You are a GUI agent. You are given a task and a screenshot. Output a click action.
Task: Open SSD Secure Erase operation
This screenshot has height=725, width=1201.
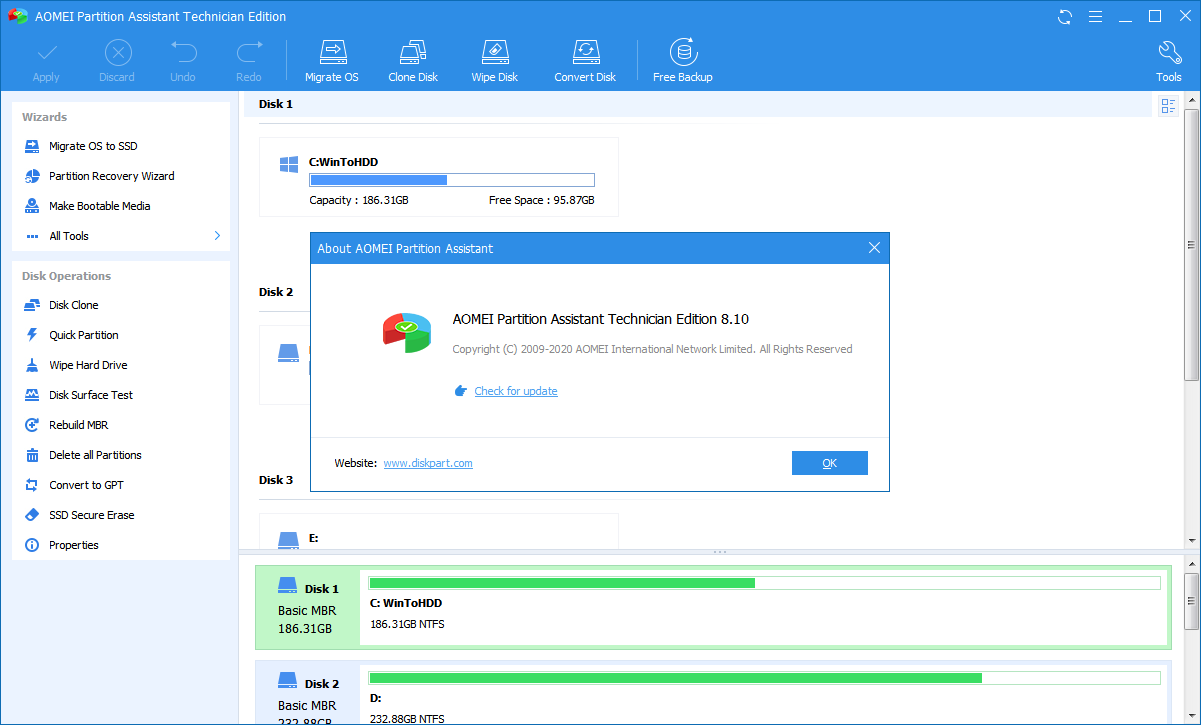pos(91,515)
